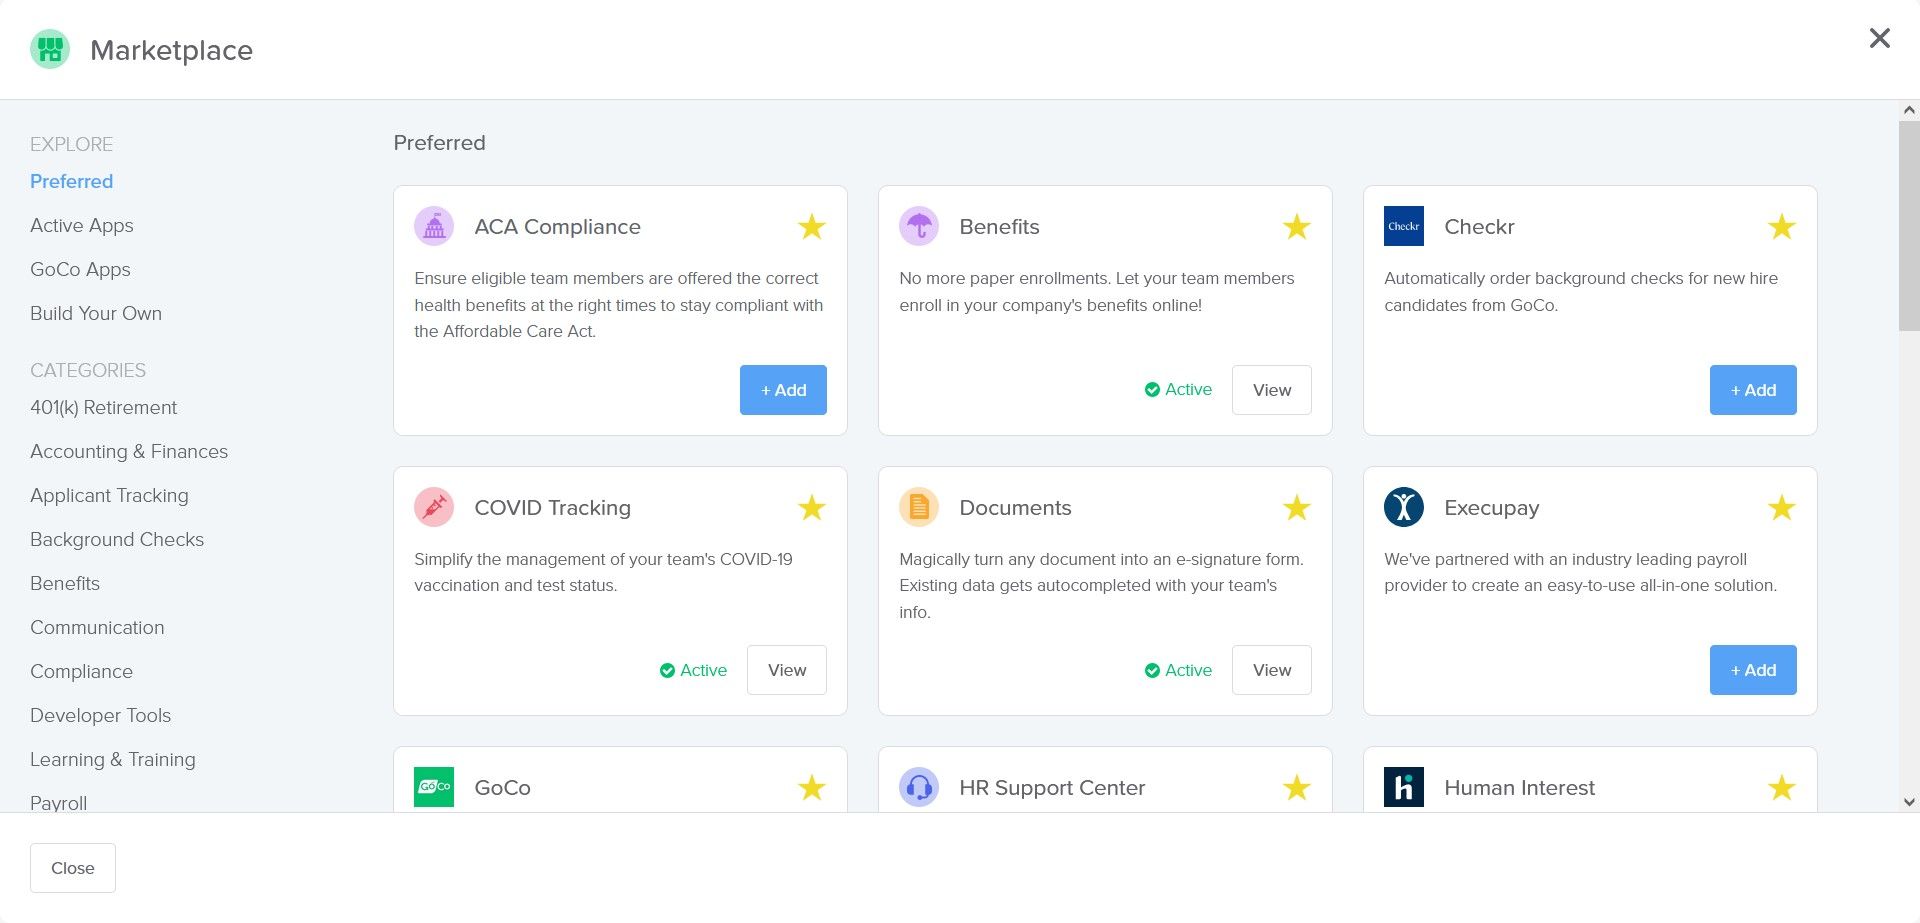Click the Active status on Benefits card
Image resolution: width=1920 pixels, height=923 pixels.
(1178, 390)
